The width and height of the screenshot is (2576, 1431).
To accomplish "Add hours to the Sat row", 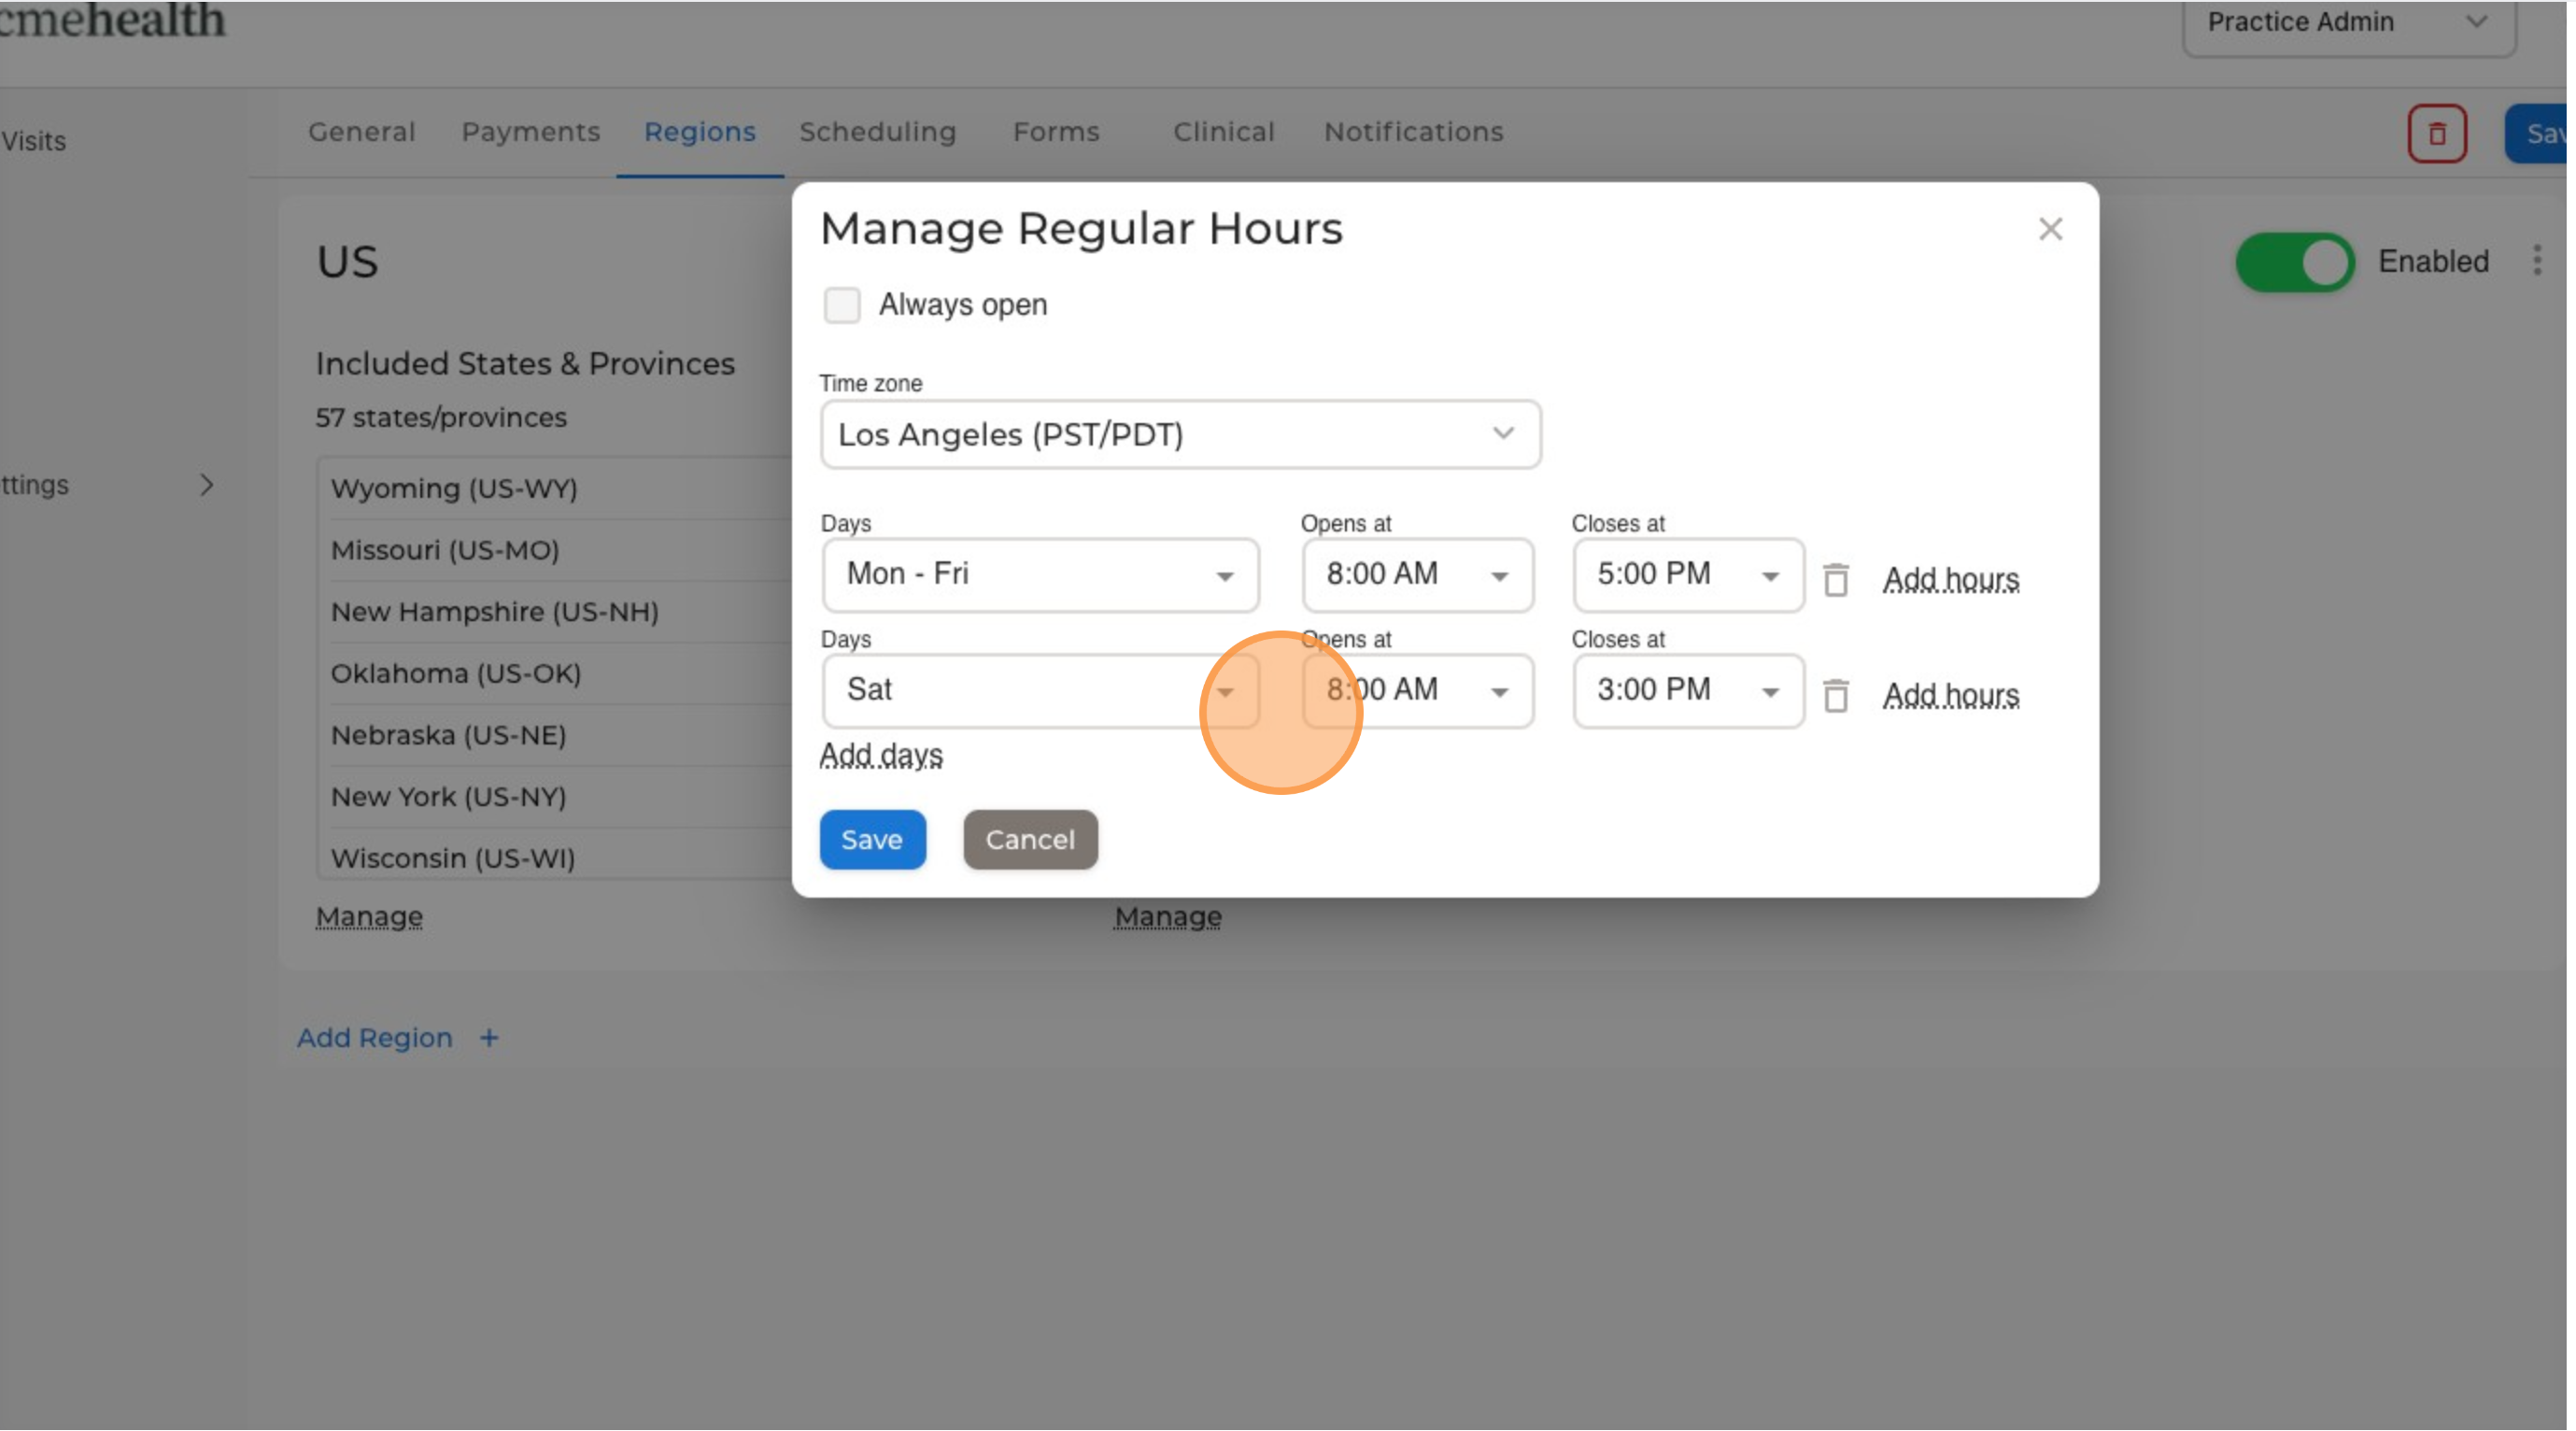I will click(1950, 696).
